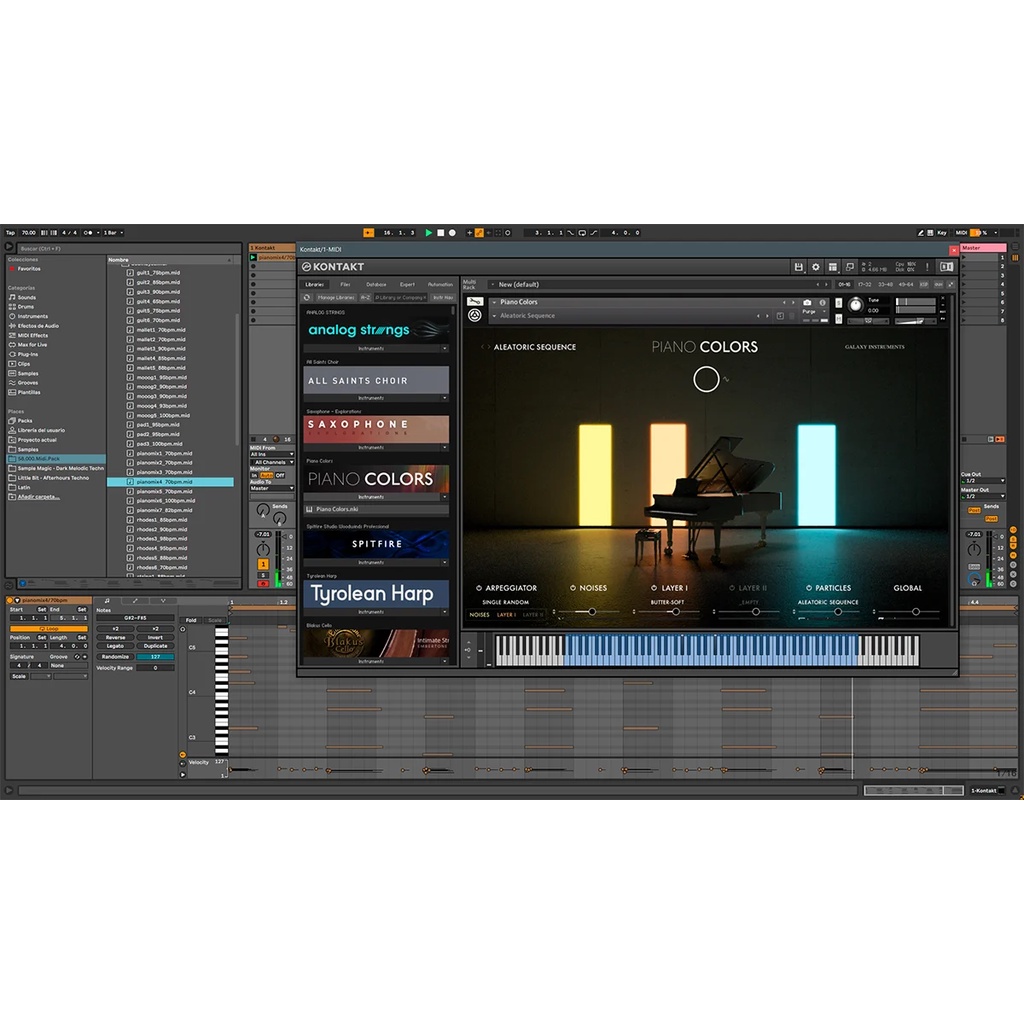Switch to Kontakt Automation tab
Viewport: 1024px width, 1024px height.
tap(440, 285)
